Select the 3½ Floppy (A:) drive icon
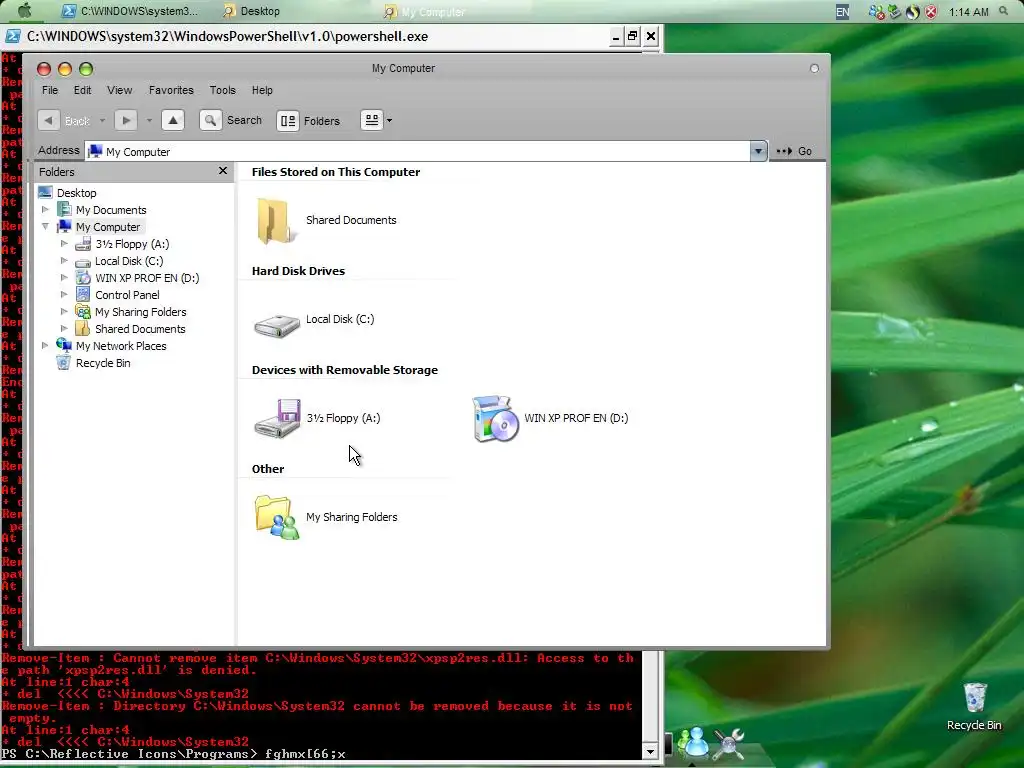This screenshot has width=1024, height=768. 278,418
